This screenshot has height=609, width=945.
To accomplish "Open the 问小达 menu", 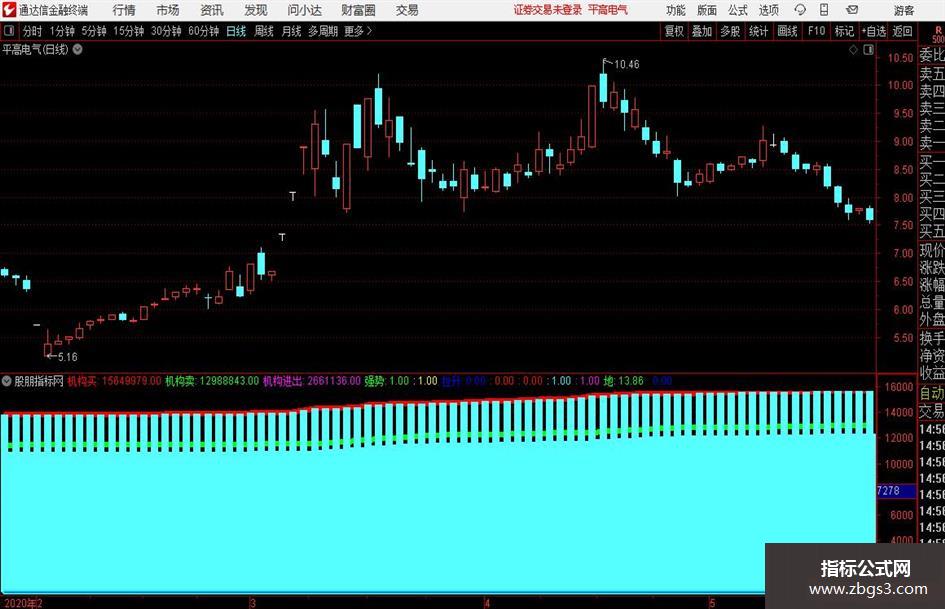I will tap(304, 10).
